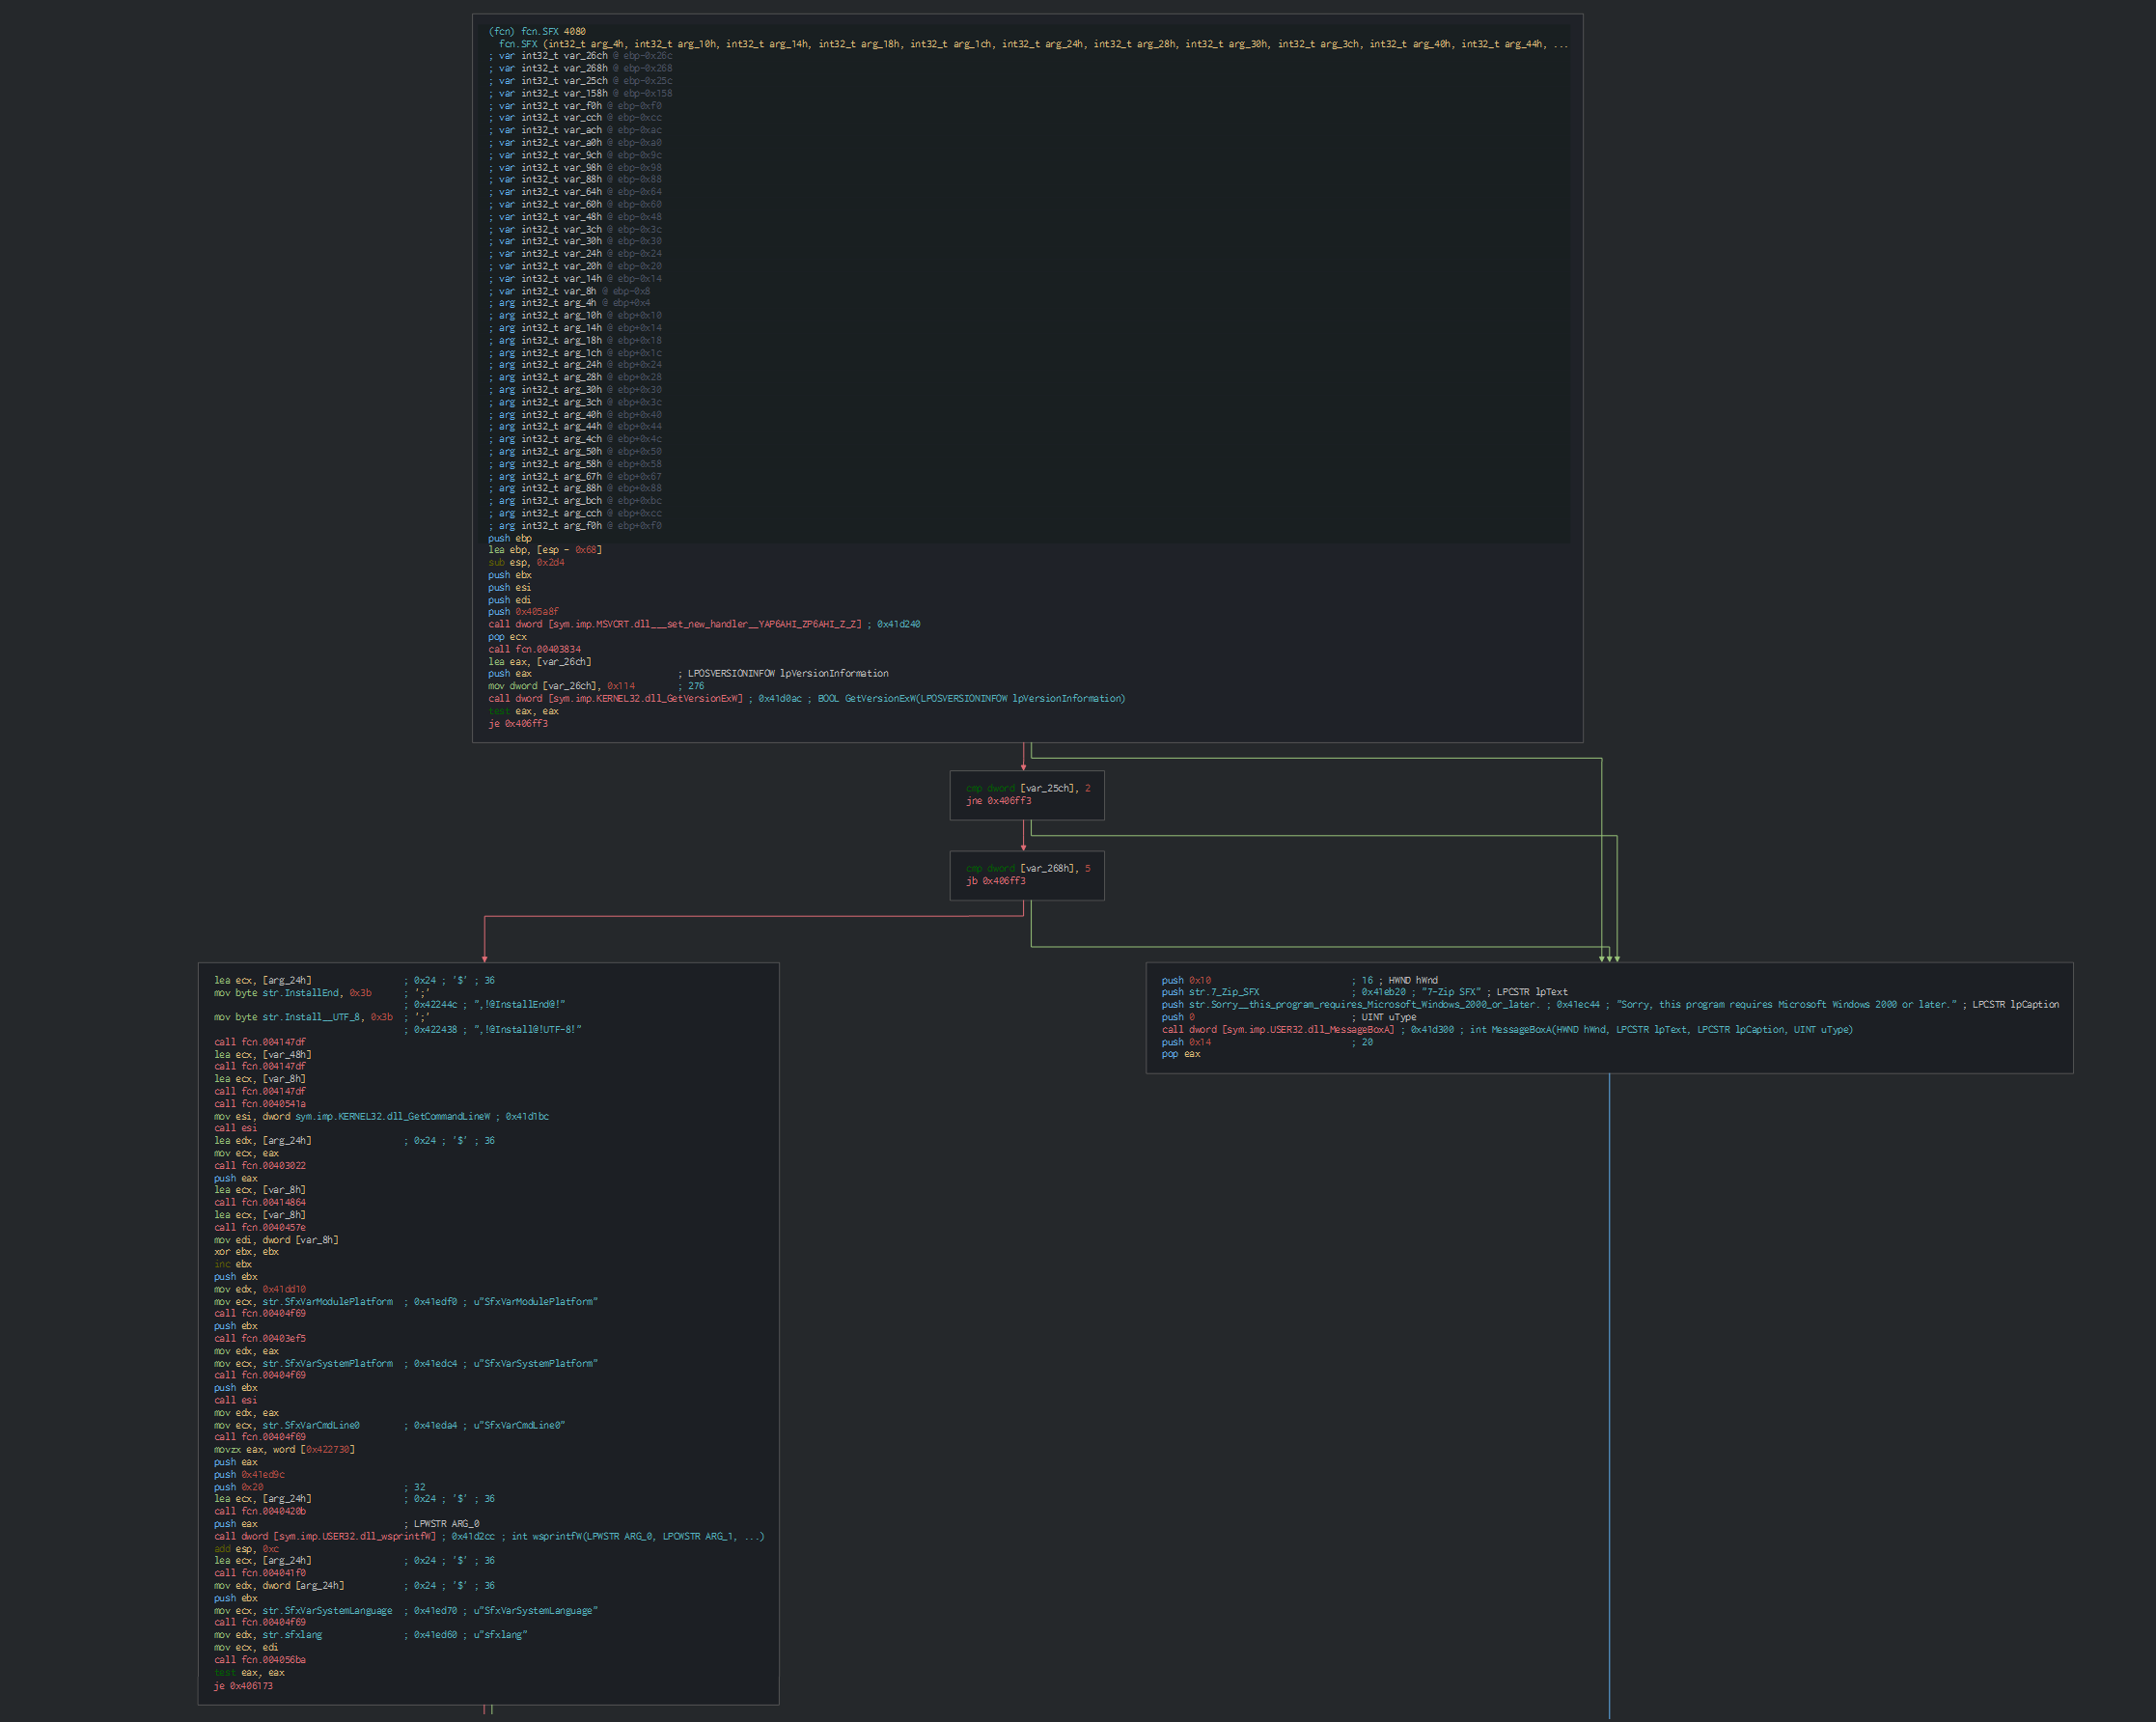Click call fcn.004056ba
This screenshot has width=2156, height=1722.
[x=260, y=1660]
